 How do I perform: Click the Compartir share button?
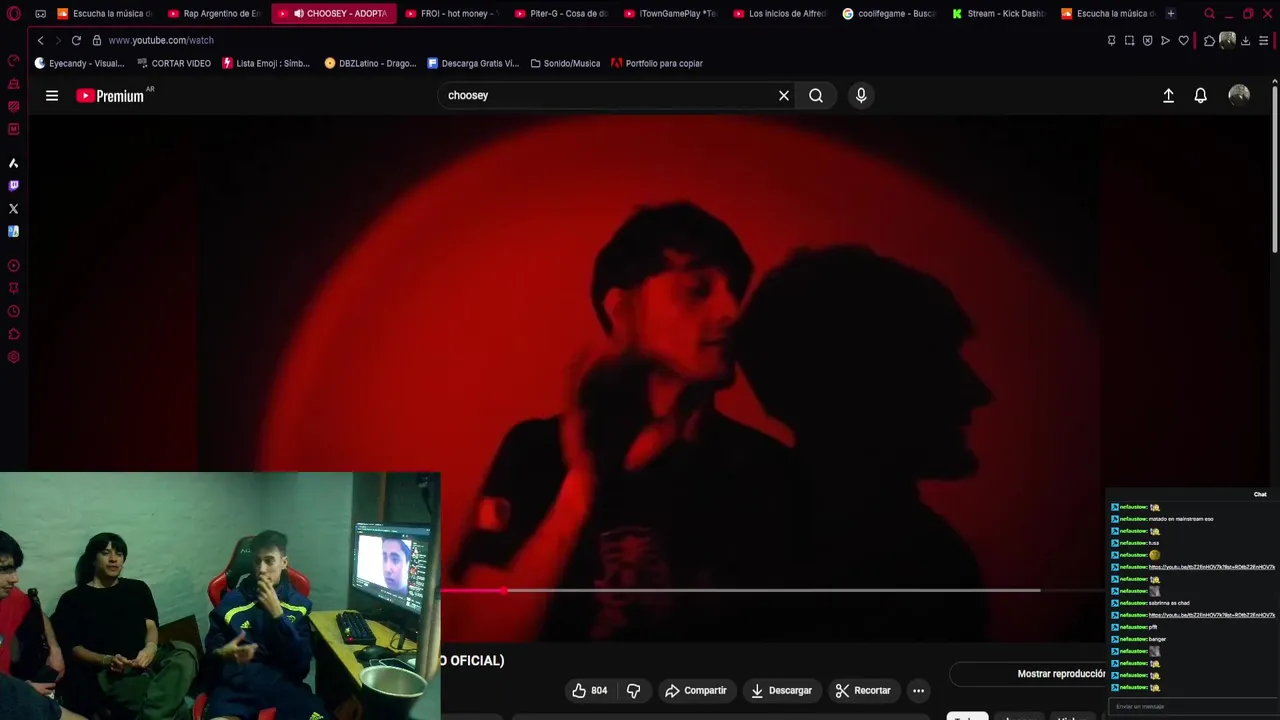tap(696, 691)
